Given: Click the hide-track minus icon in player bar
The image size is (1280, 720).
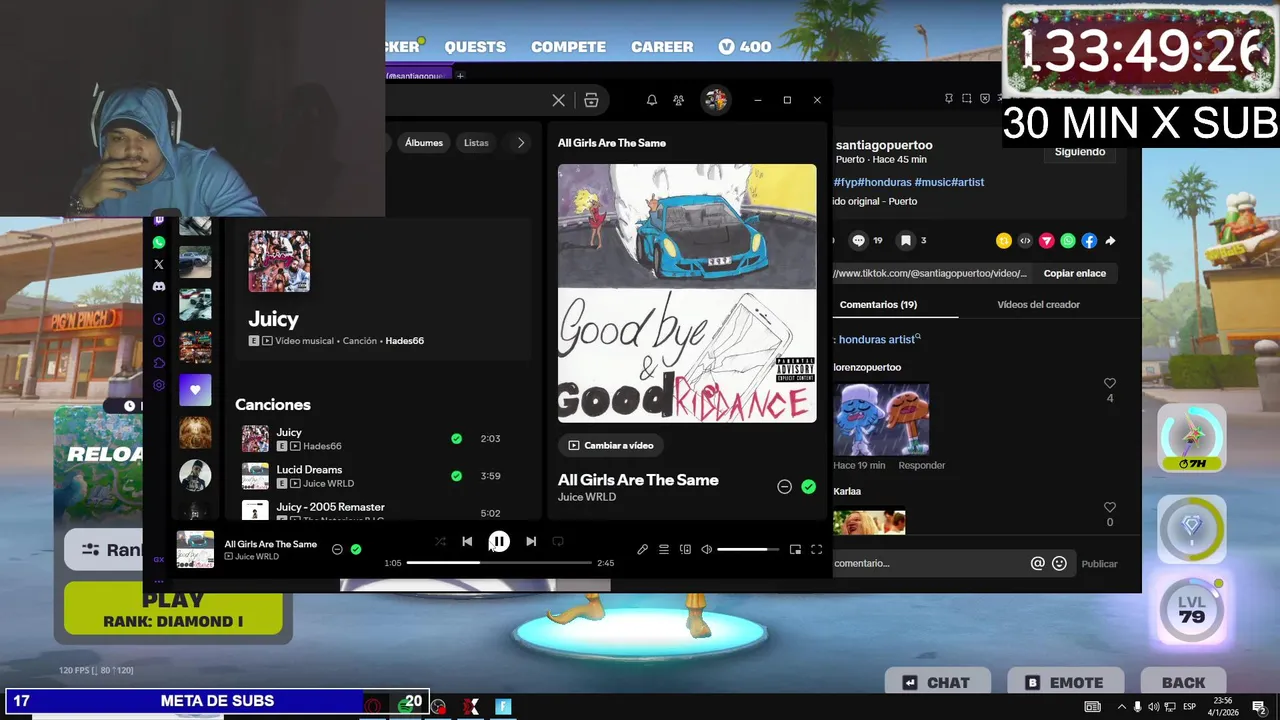Looking at the screenshot, I should point(337,549).
